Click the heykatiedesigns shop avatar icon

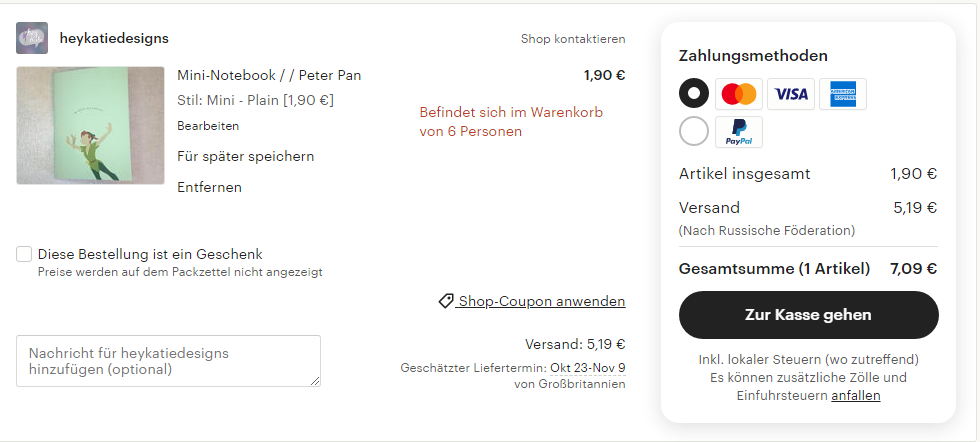[32, 38]
